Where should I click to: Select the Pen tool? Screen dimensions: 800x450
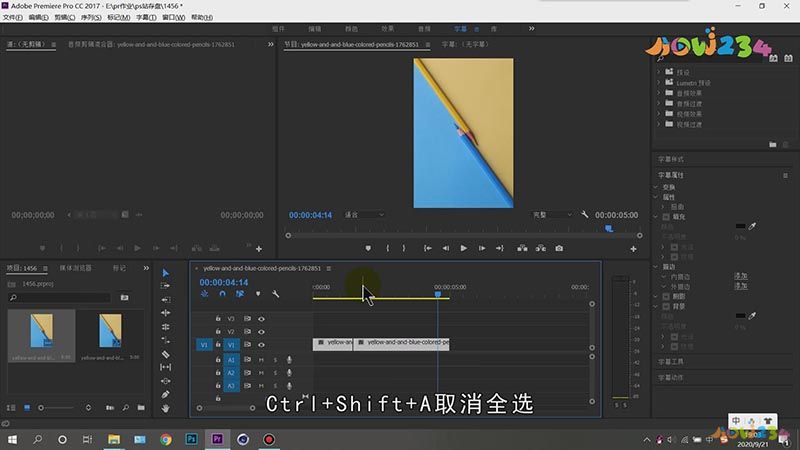point(165,394)
